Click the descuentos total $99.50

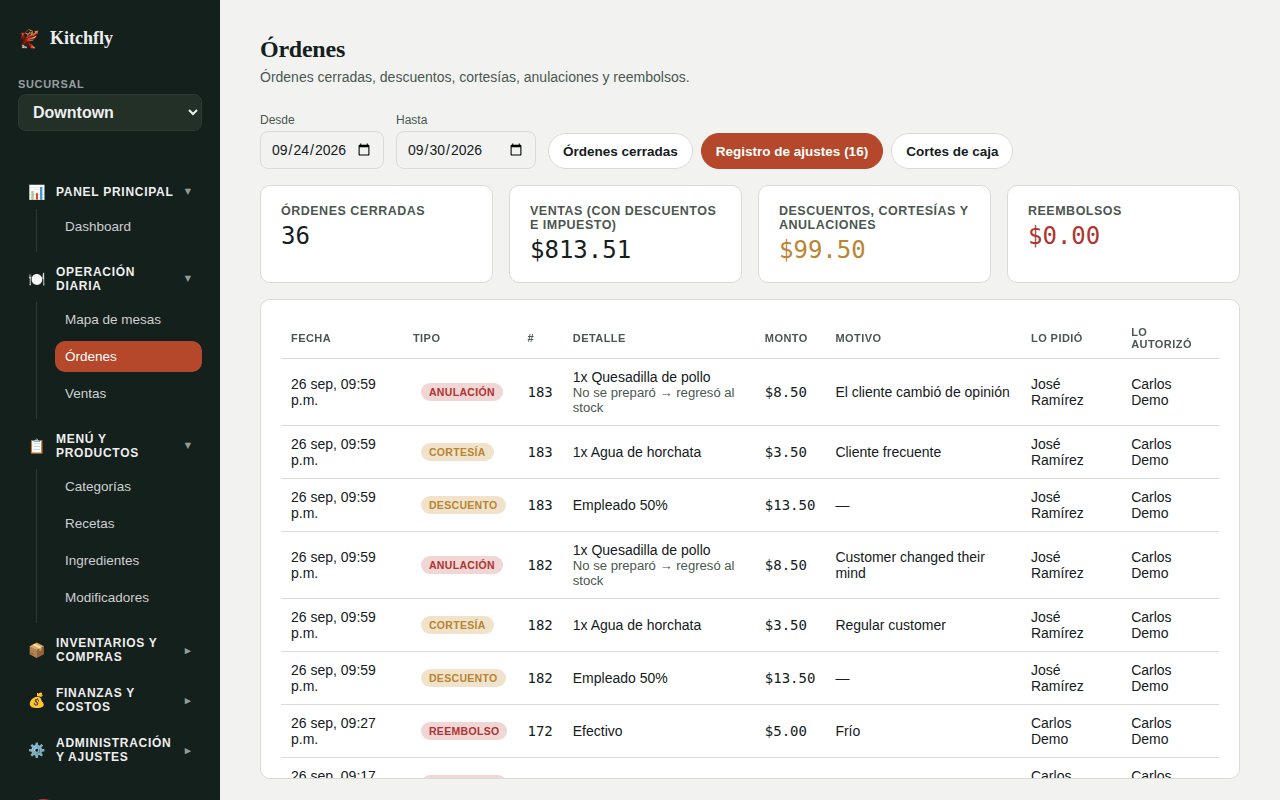click(822, 250)
